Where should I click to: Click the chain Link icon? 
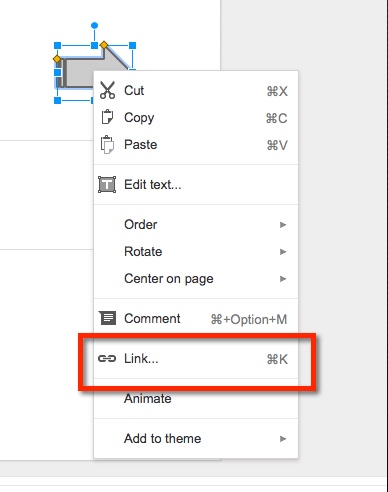tap(107, 359)
